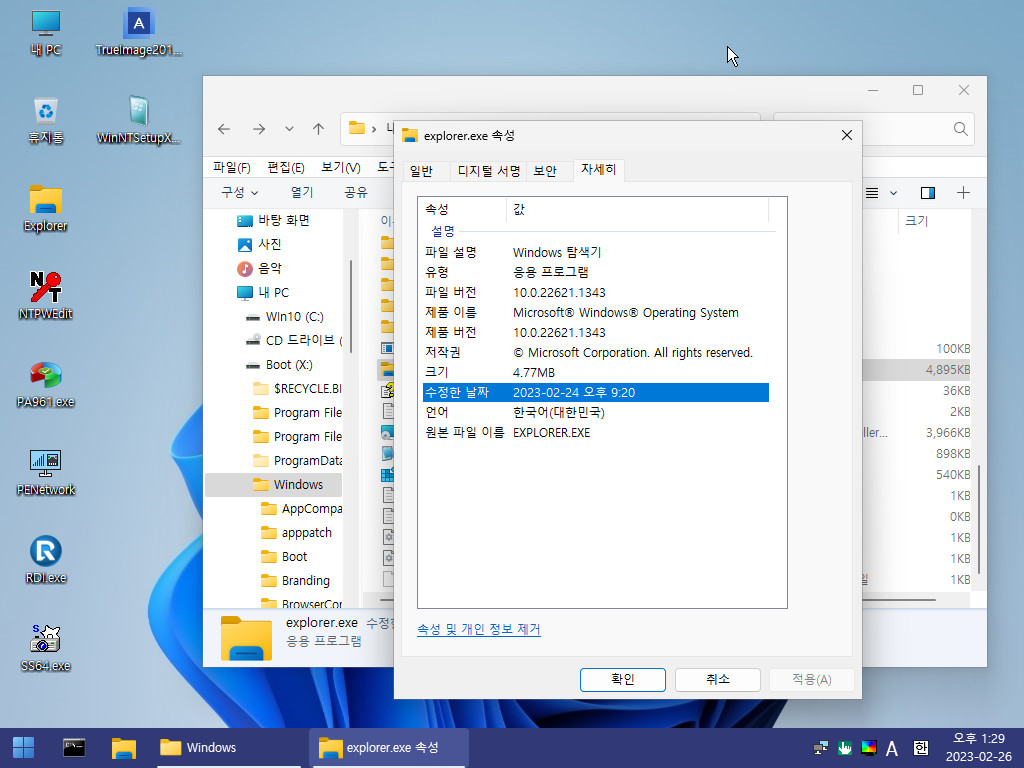Click the Windows taskbar window button
The image size is (1024, 768).
(x=228, y=748)
